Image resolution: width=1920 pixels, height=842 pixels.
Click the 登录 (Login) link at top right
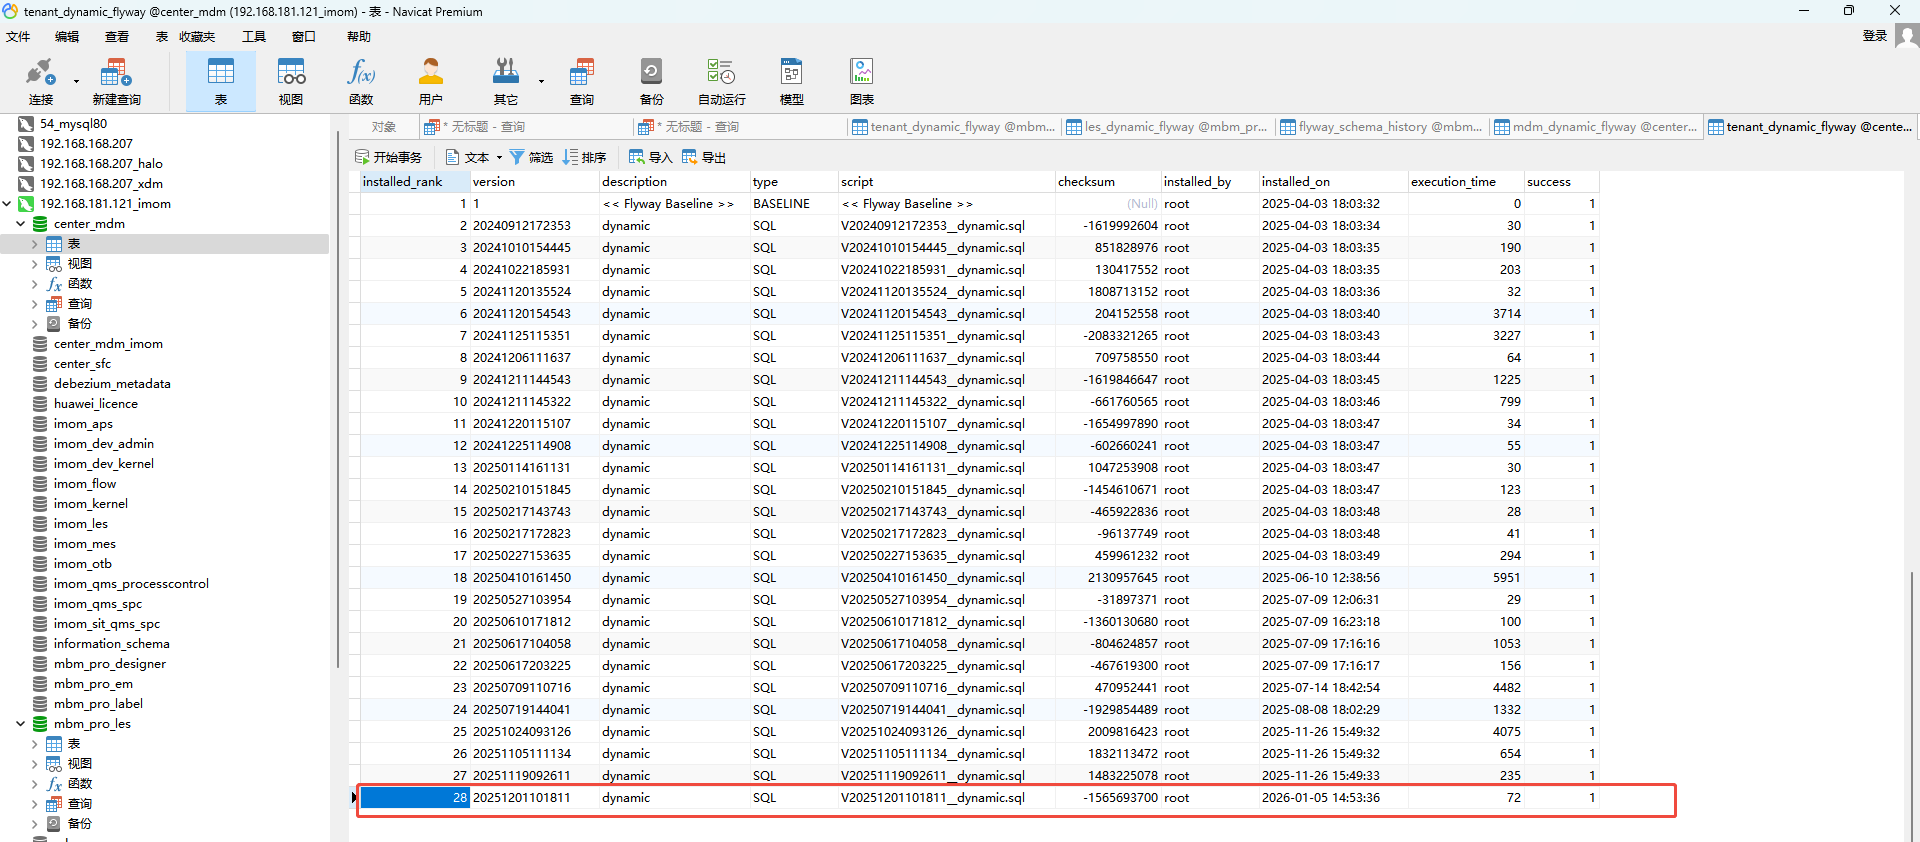click(x=1874, y=36)
